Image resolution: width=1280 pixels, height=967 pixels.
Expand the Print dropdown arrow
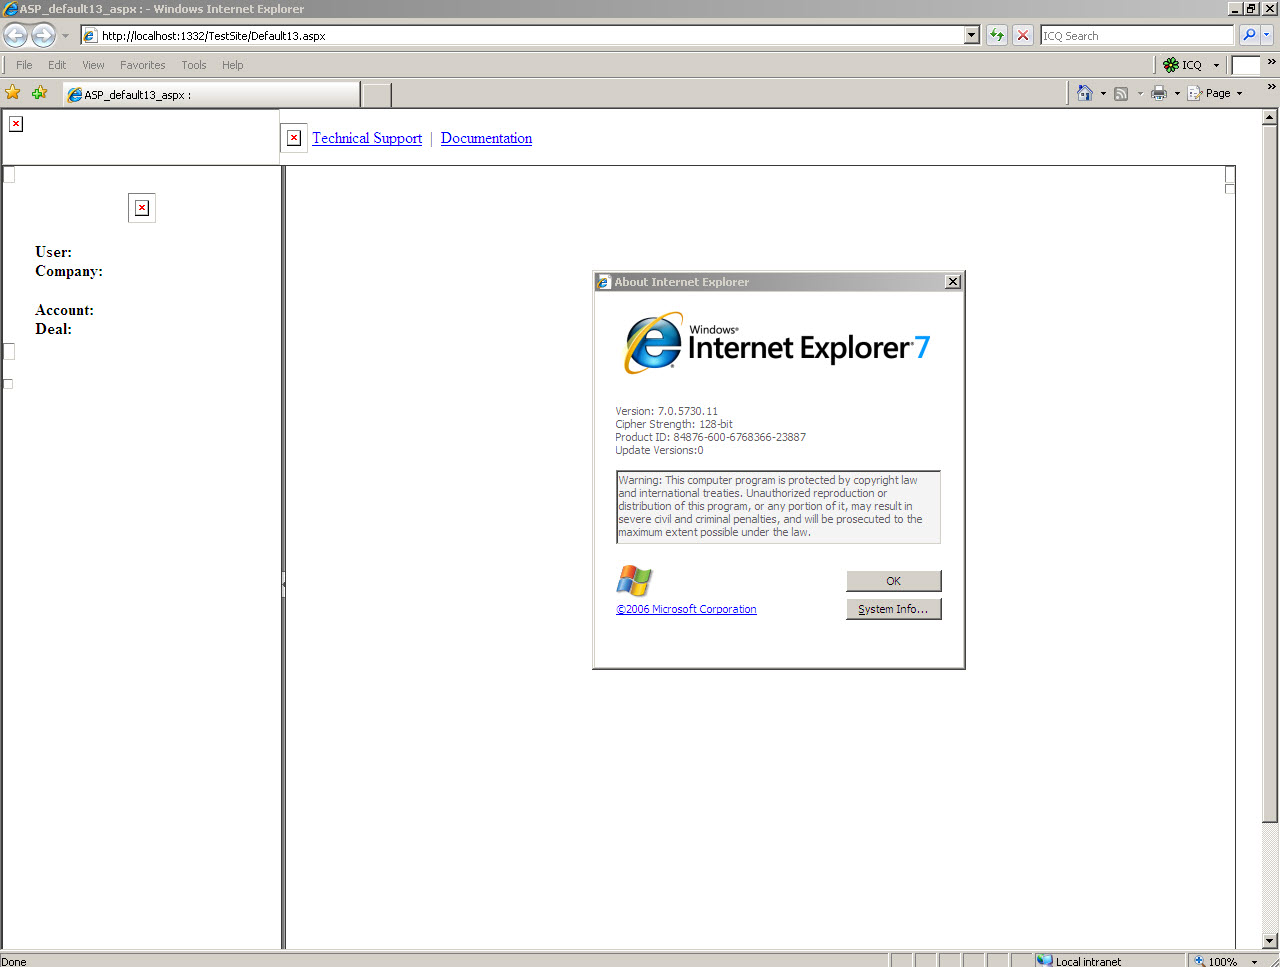pyautogui.click(x=1177, y=94)
